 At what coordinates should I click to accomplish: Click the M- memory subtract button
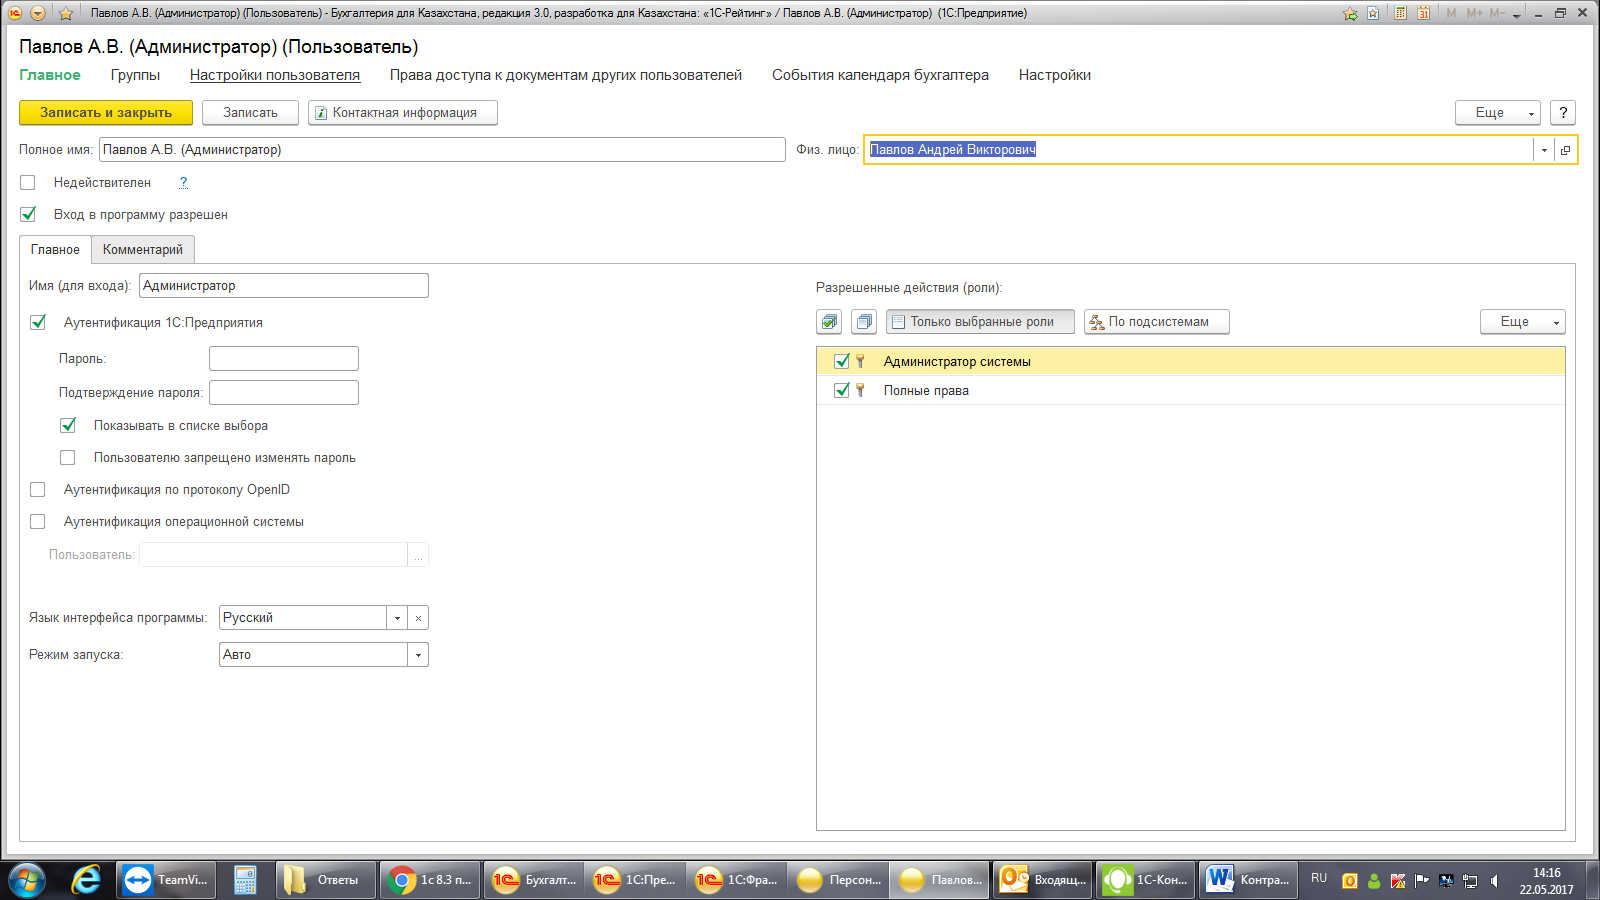pyautogui.click(x=1497, y=13)
